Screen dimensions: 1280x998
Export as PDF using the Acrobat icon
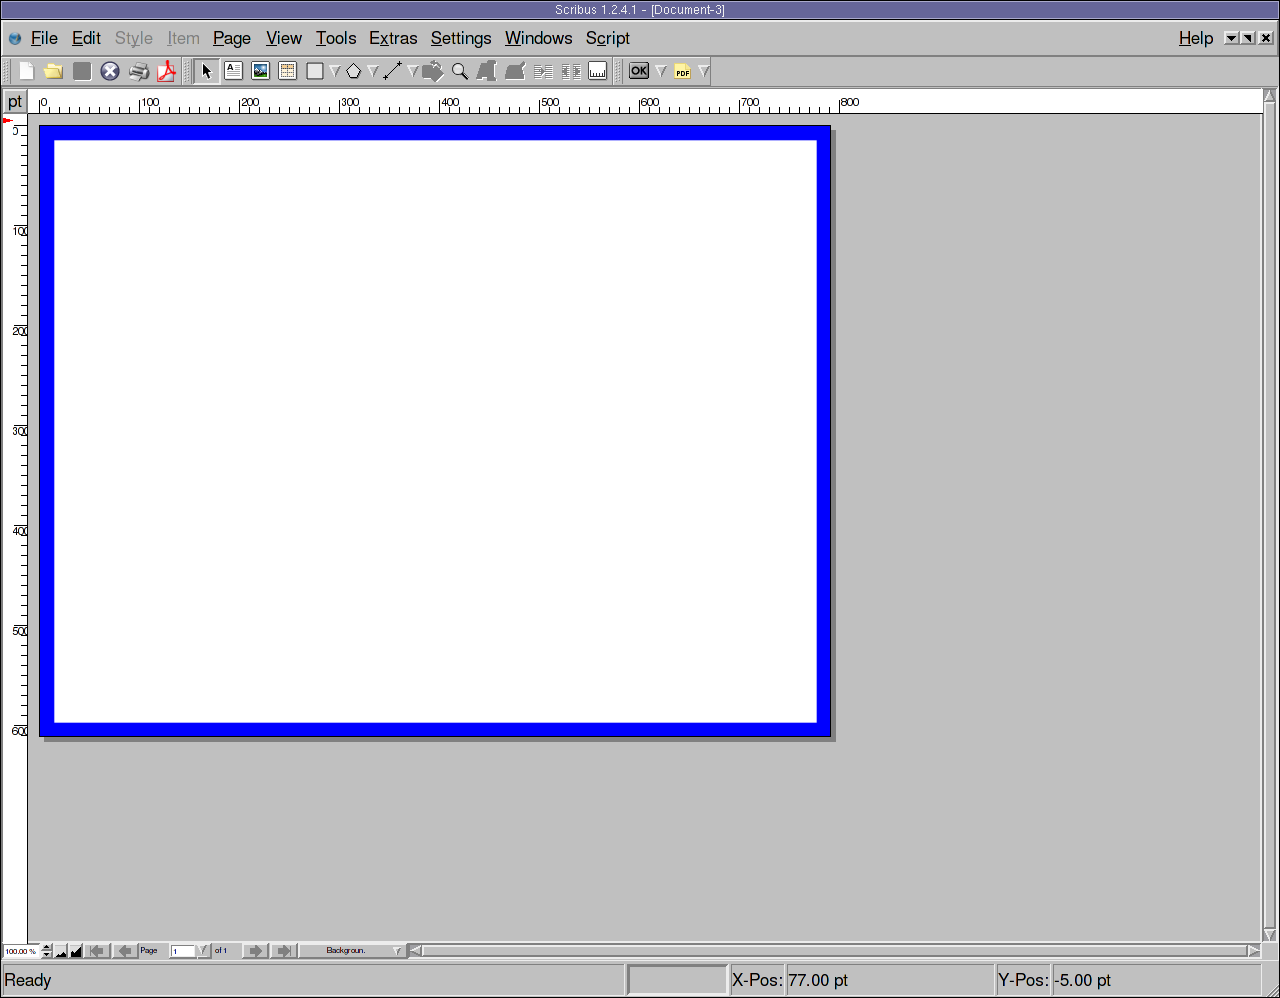(x=166, y=71)
